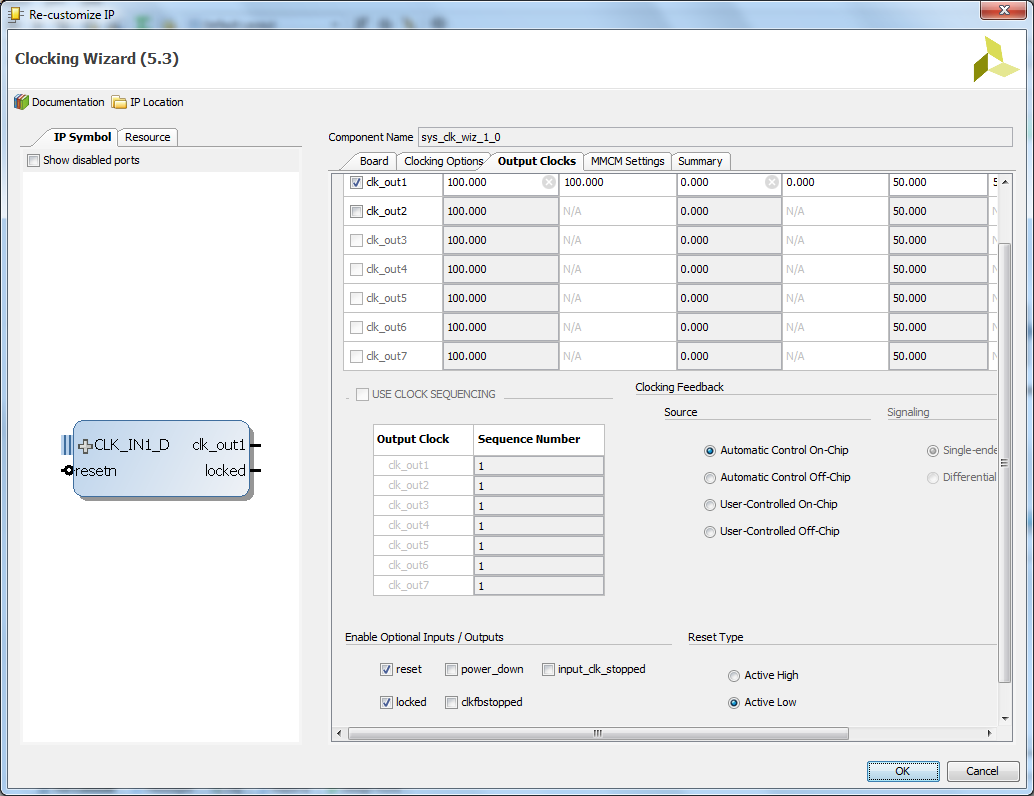This screenshot has width=1034, height=796.
Task: Confirm with the OK button
Action: (903, 771)
